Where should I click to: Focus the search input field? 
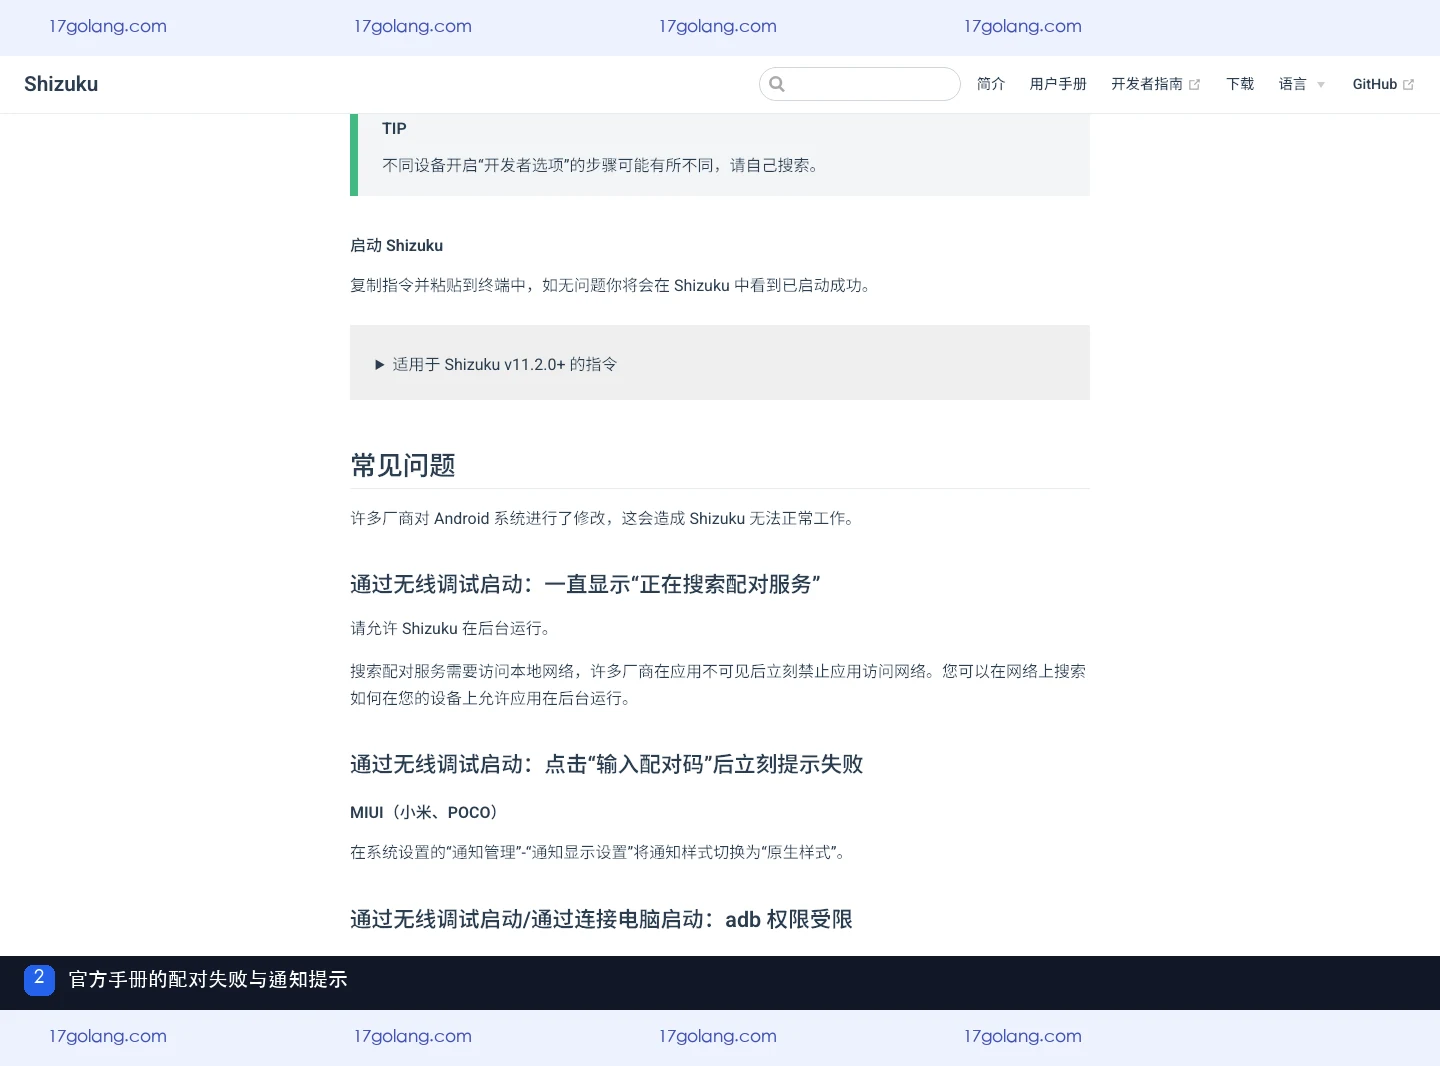pyautogui.click(x=860, y=84)
